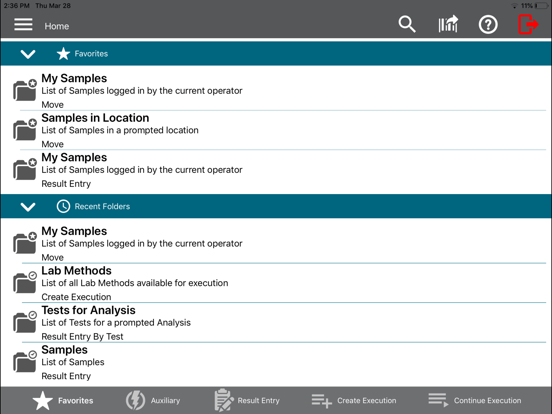Switch to the Create Execution tab label

coord(366,401)
